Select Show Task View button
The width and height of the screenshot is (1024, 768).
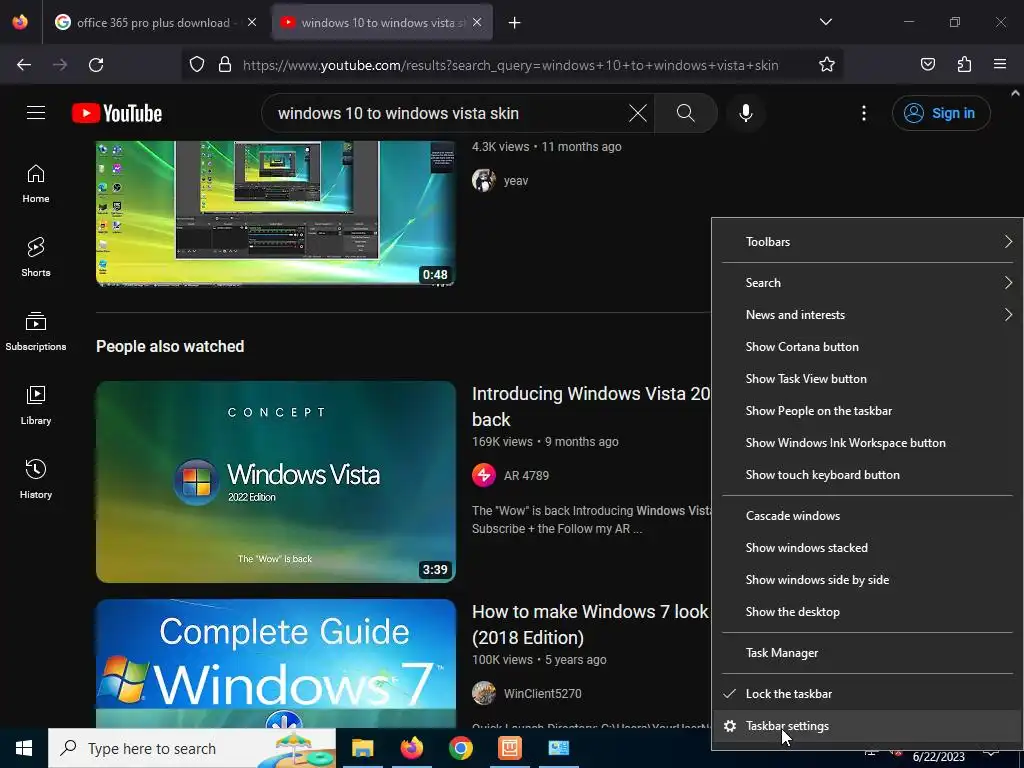[x=867, y=379]
